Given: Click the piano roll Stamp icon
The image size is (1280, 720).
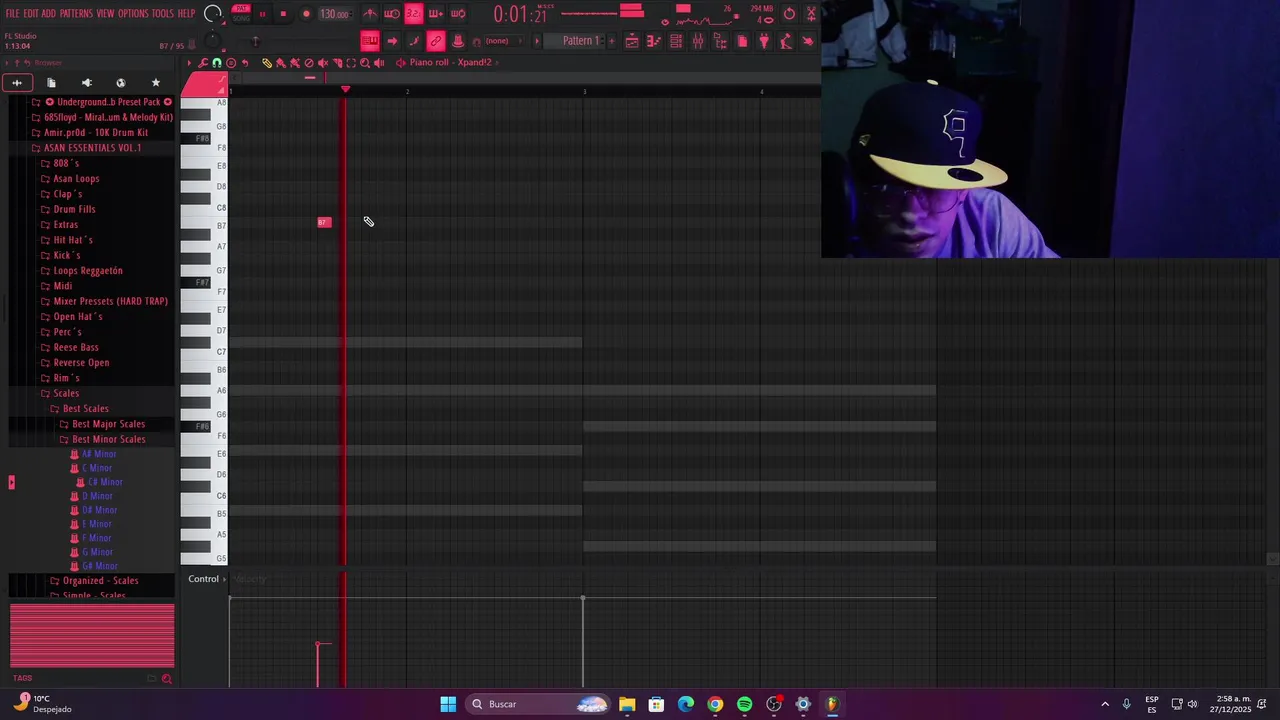Looking at the screenshot, I should (x=231, y=63).
